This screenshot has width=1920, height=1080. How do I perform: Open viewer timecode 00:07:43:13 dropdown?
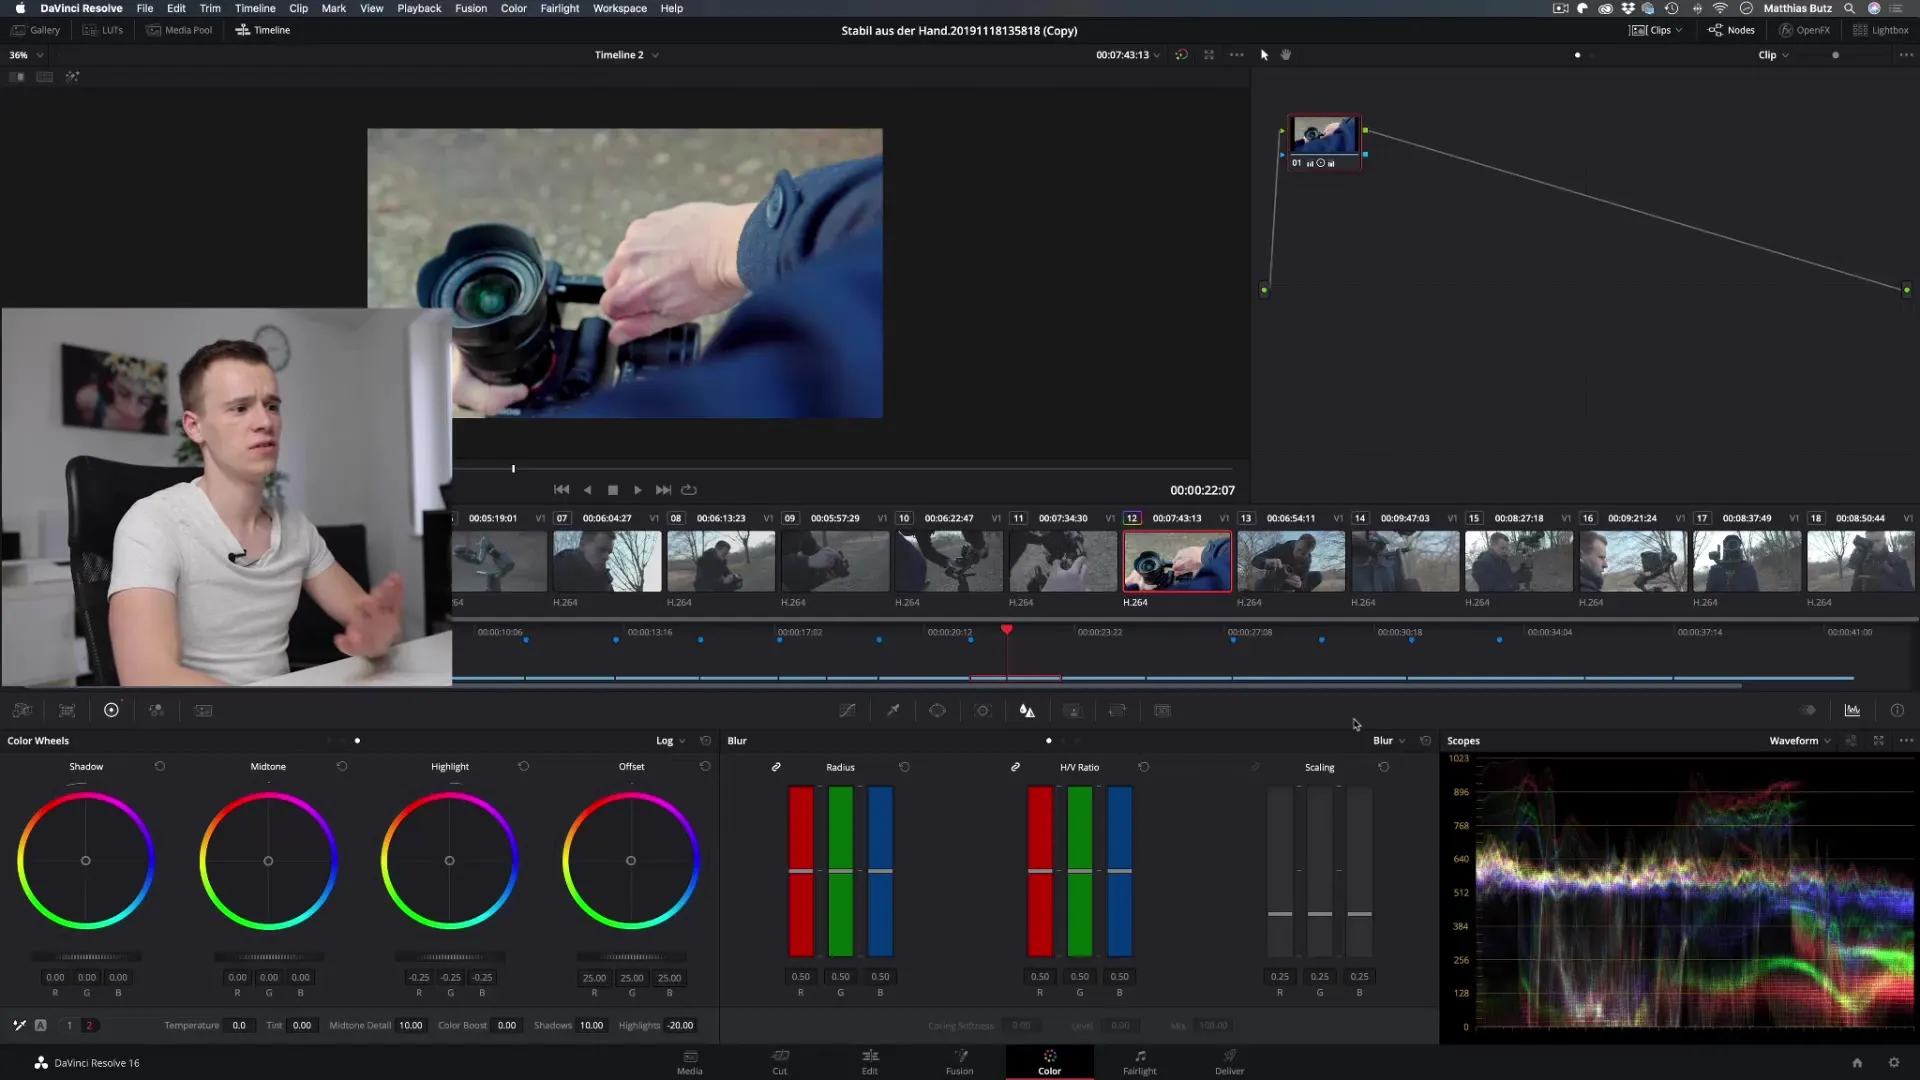click(x=1128, y=55)
